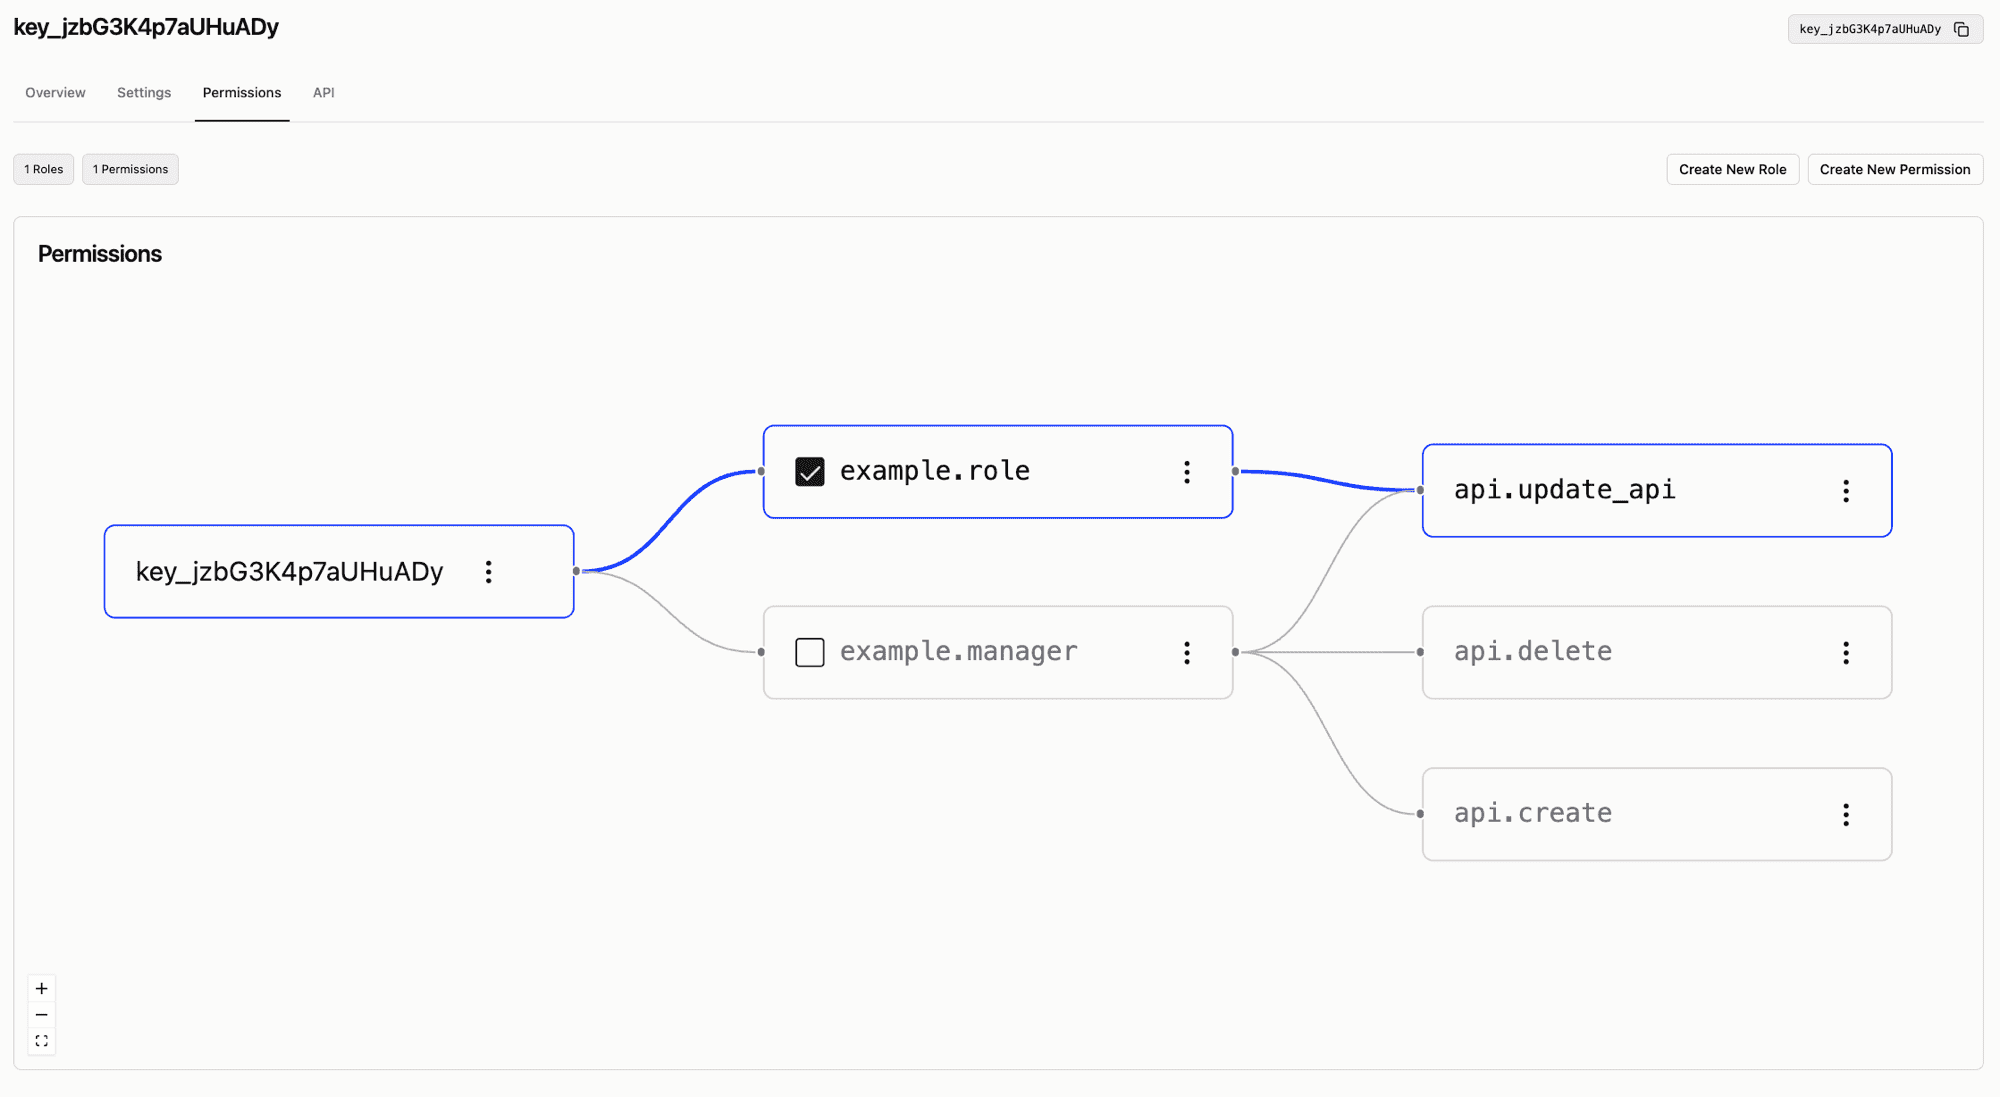
Task: Open the kebab menu on the key node
Action: (x=488, y=572)
